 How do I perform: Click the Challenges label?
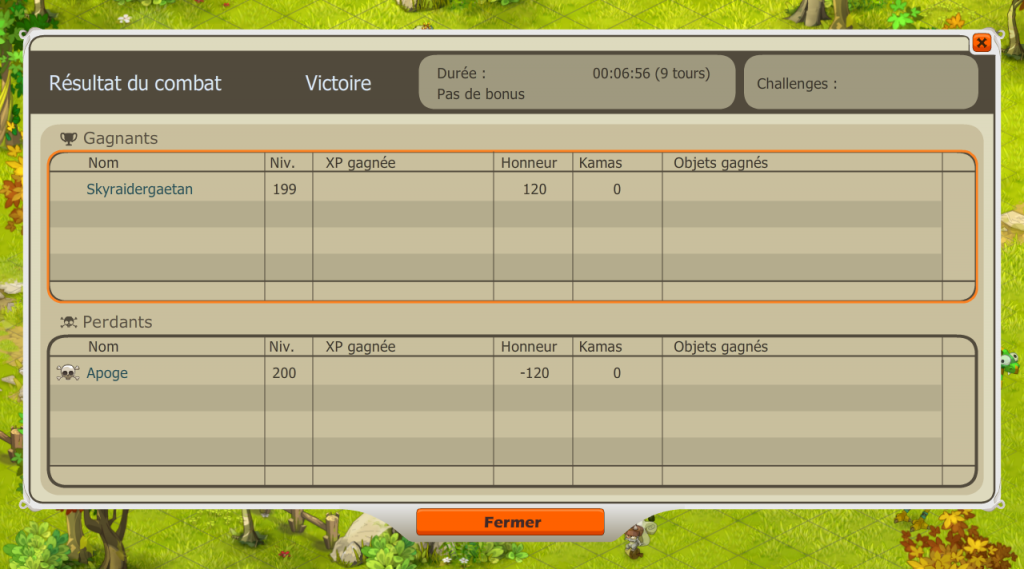pos(797,84)
